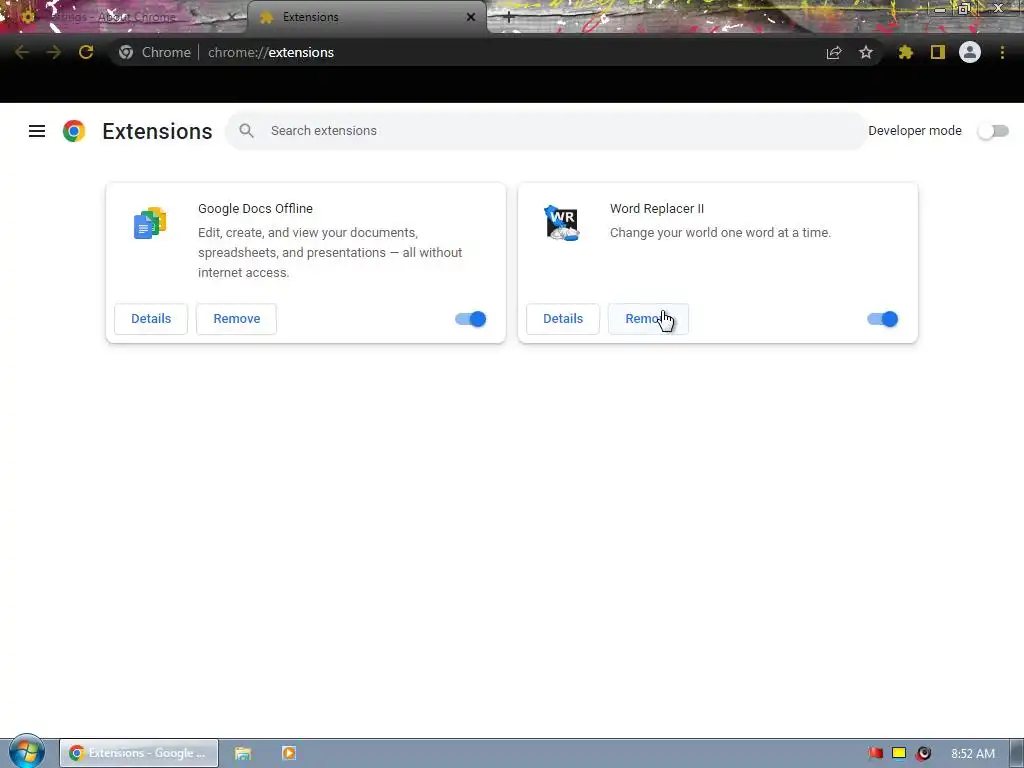Select the Extensions browser tab
The width and height of the screenshot is (1024, 768).
point(366,17)
